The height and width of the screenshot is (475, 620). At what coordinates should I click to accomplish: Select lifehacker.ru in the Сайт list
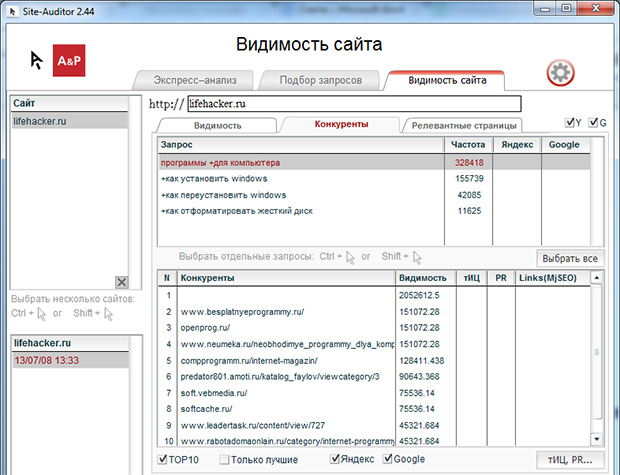69,121
